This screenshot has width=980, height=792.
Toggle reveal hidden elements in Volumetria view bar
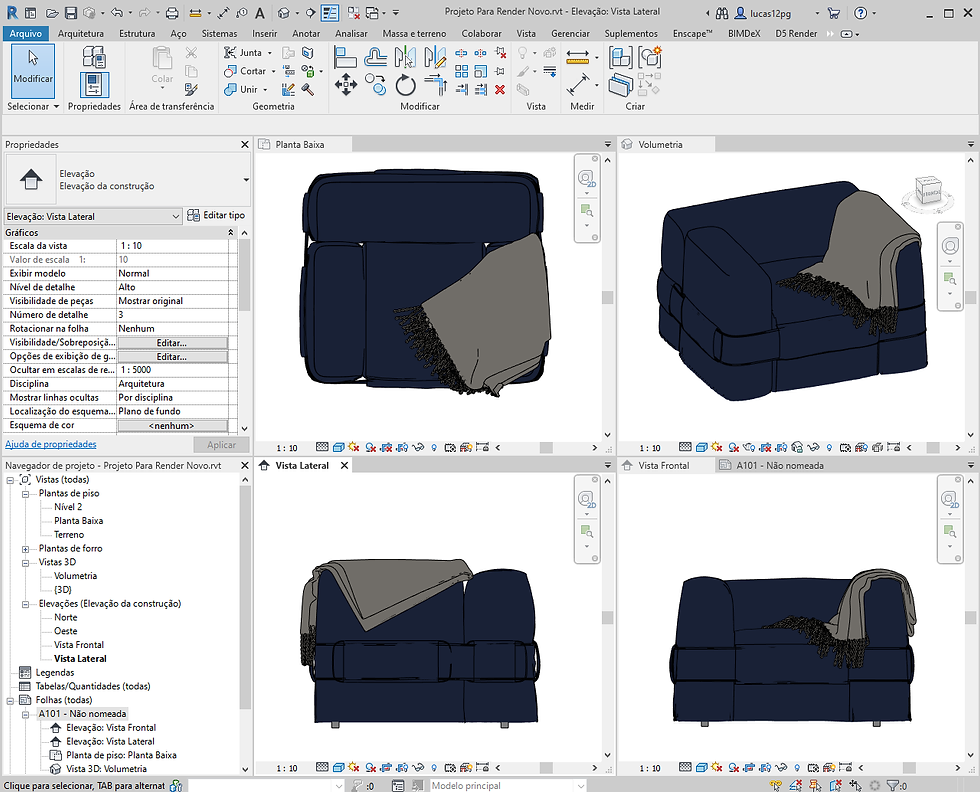[x=829, y=448]
